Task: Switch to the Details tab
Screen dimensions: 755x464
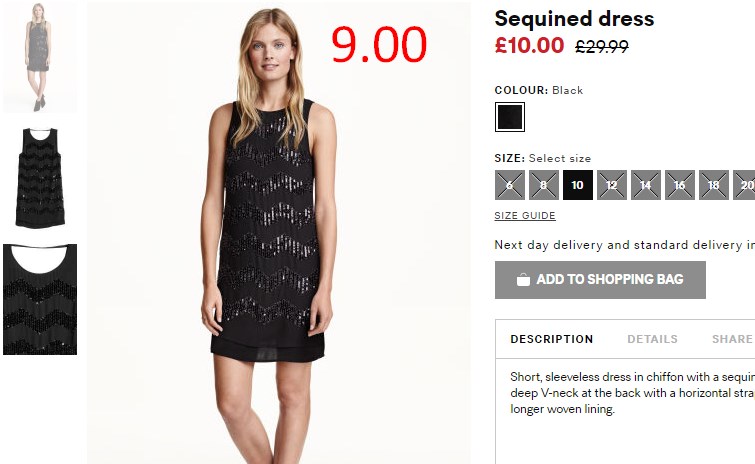Action: click(652, 339)
